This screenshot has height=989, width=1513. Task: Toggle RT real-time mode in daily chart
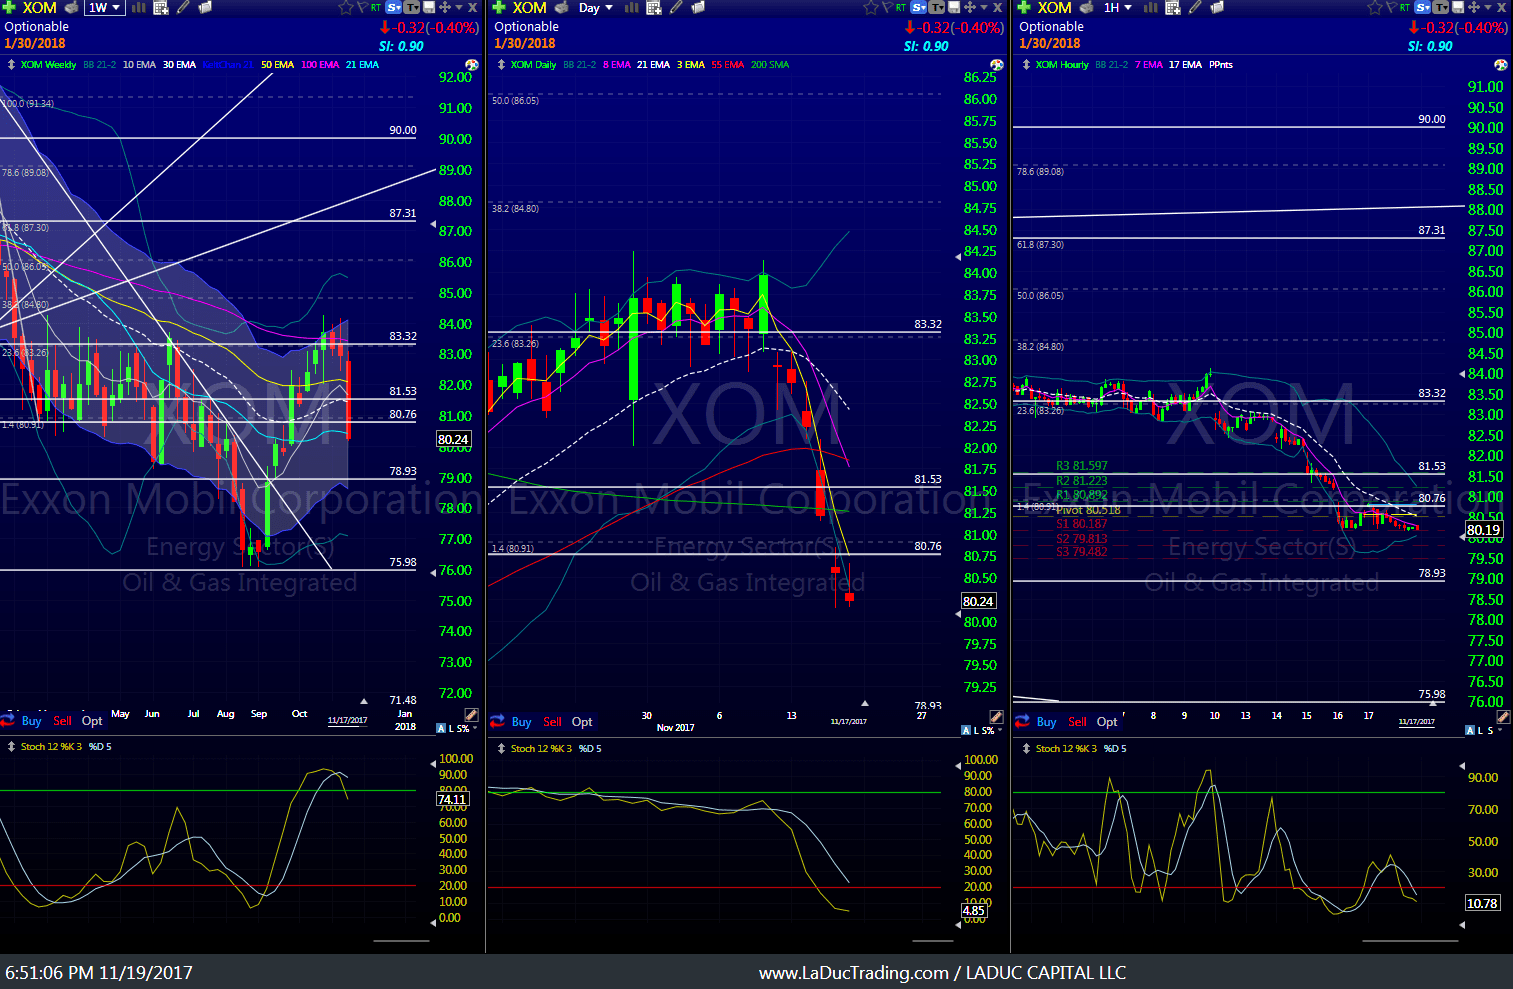(901, 7)
